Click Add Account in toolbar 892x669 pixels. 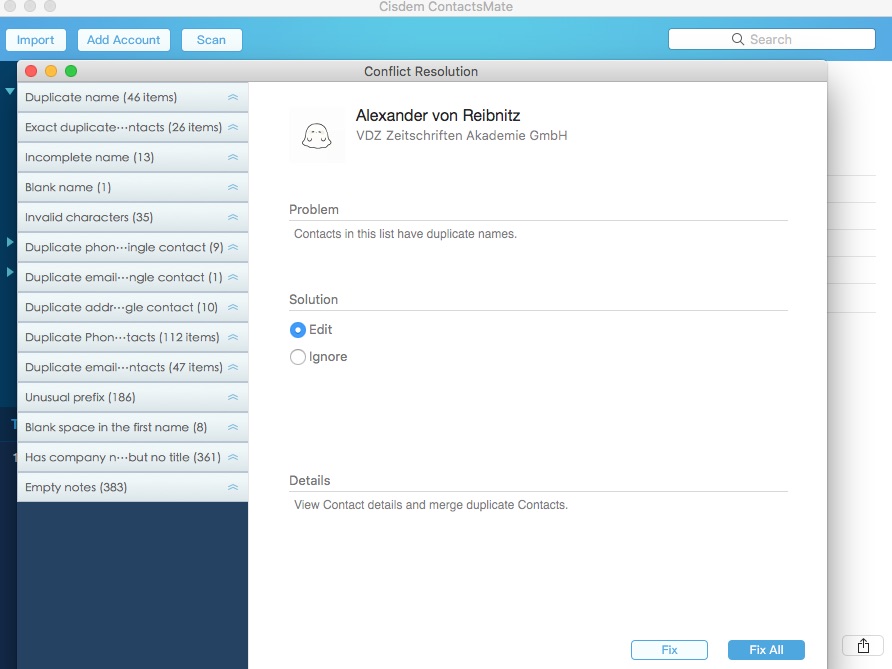(123, 40)
